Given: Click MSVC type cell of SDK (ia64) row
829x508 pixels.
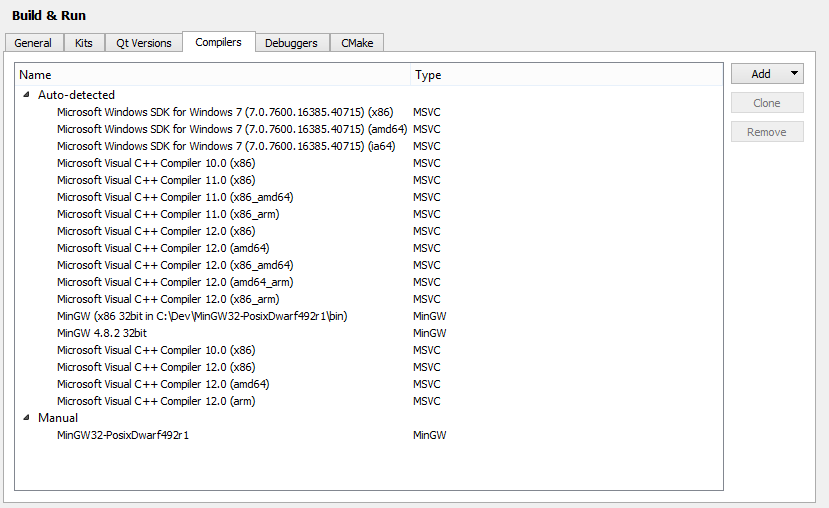Looking at the screenshot, I should coord(427,146).
